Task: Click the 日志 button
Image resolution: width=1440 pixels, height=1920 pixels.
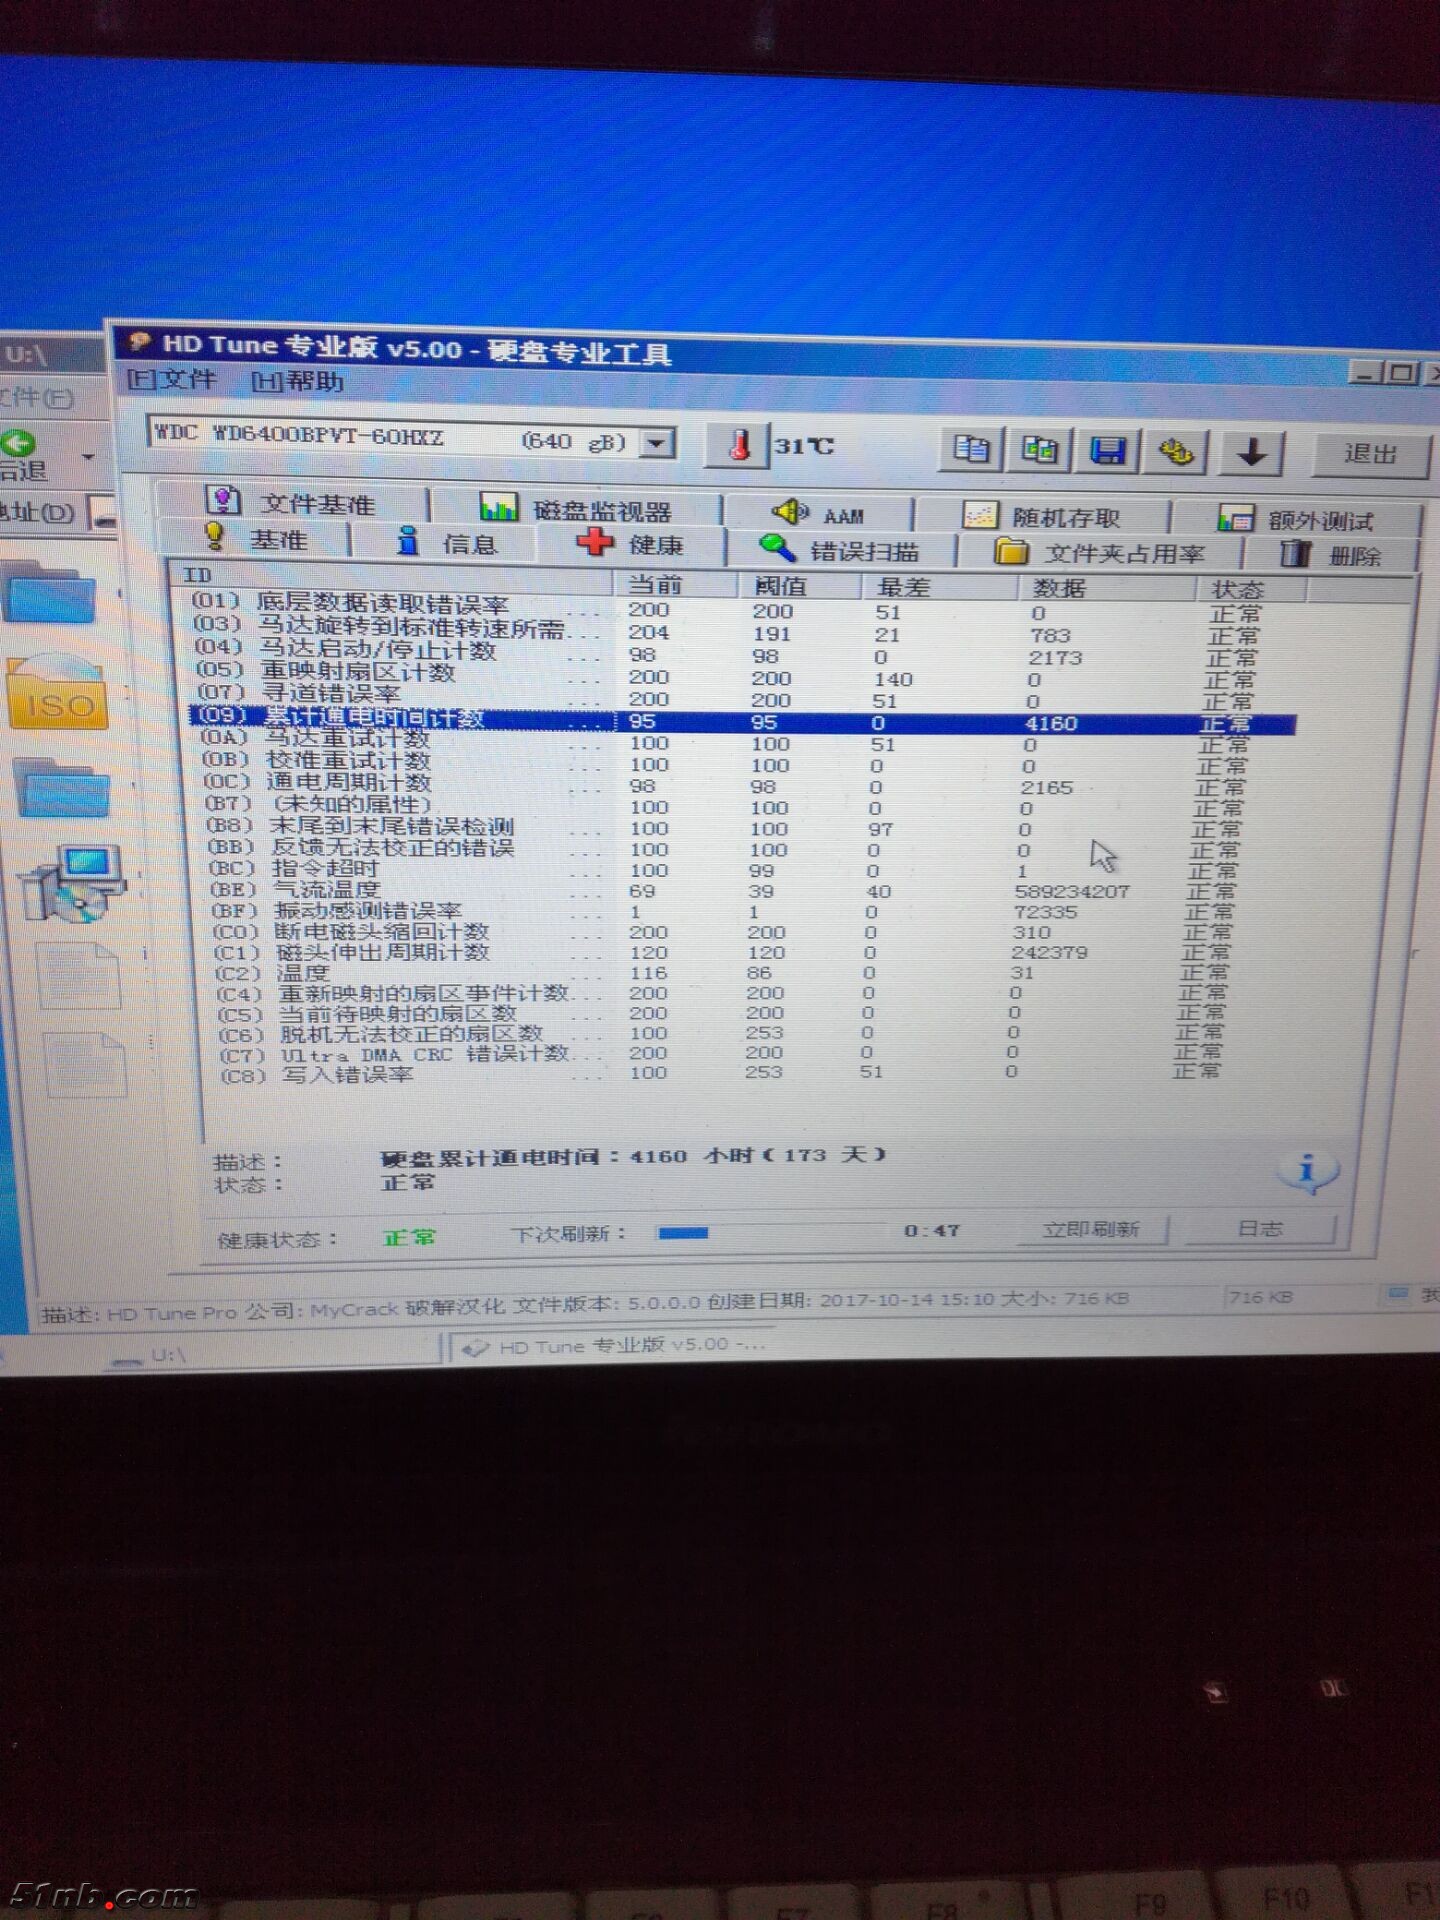Action: pyautogui.click(x=1259, y=1229)
